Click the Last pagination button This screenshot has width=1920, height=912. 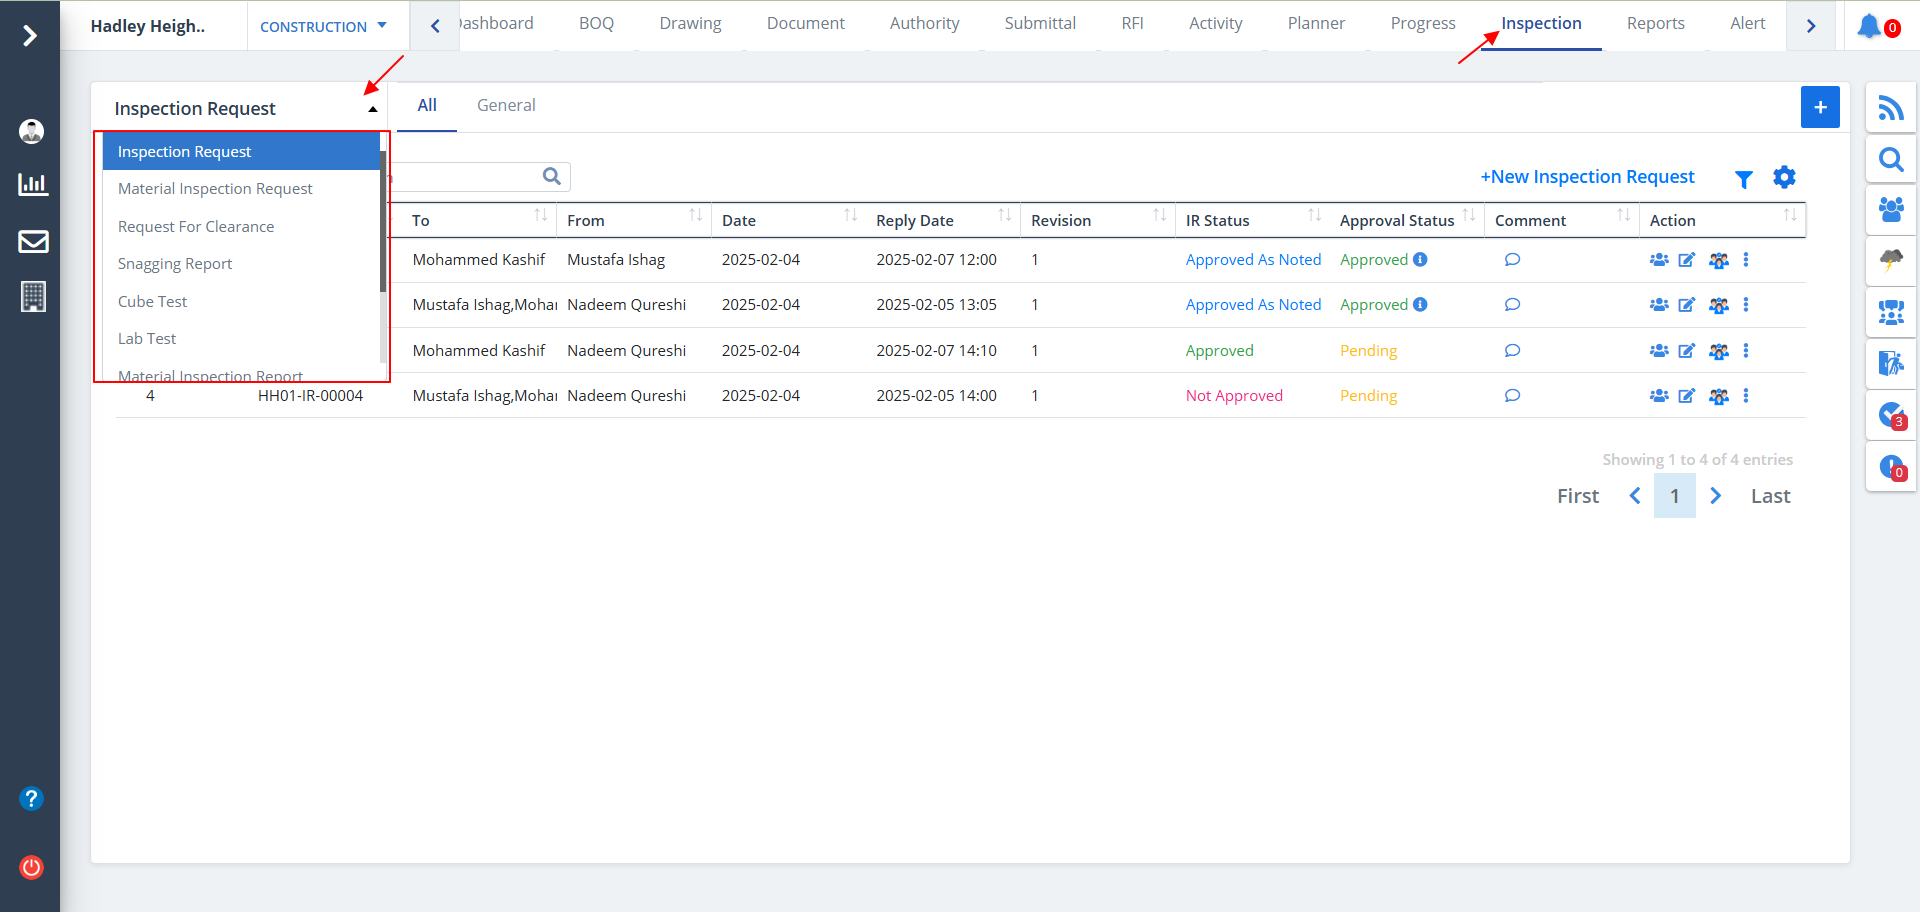tap(1769, 496)
